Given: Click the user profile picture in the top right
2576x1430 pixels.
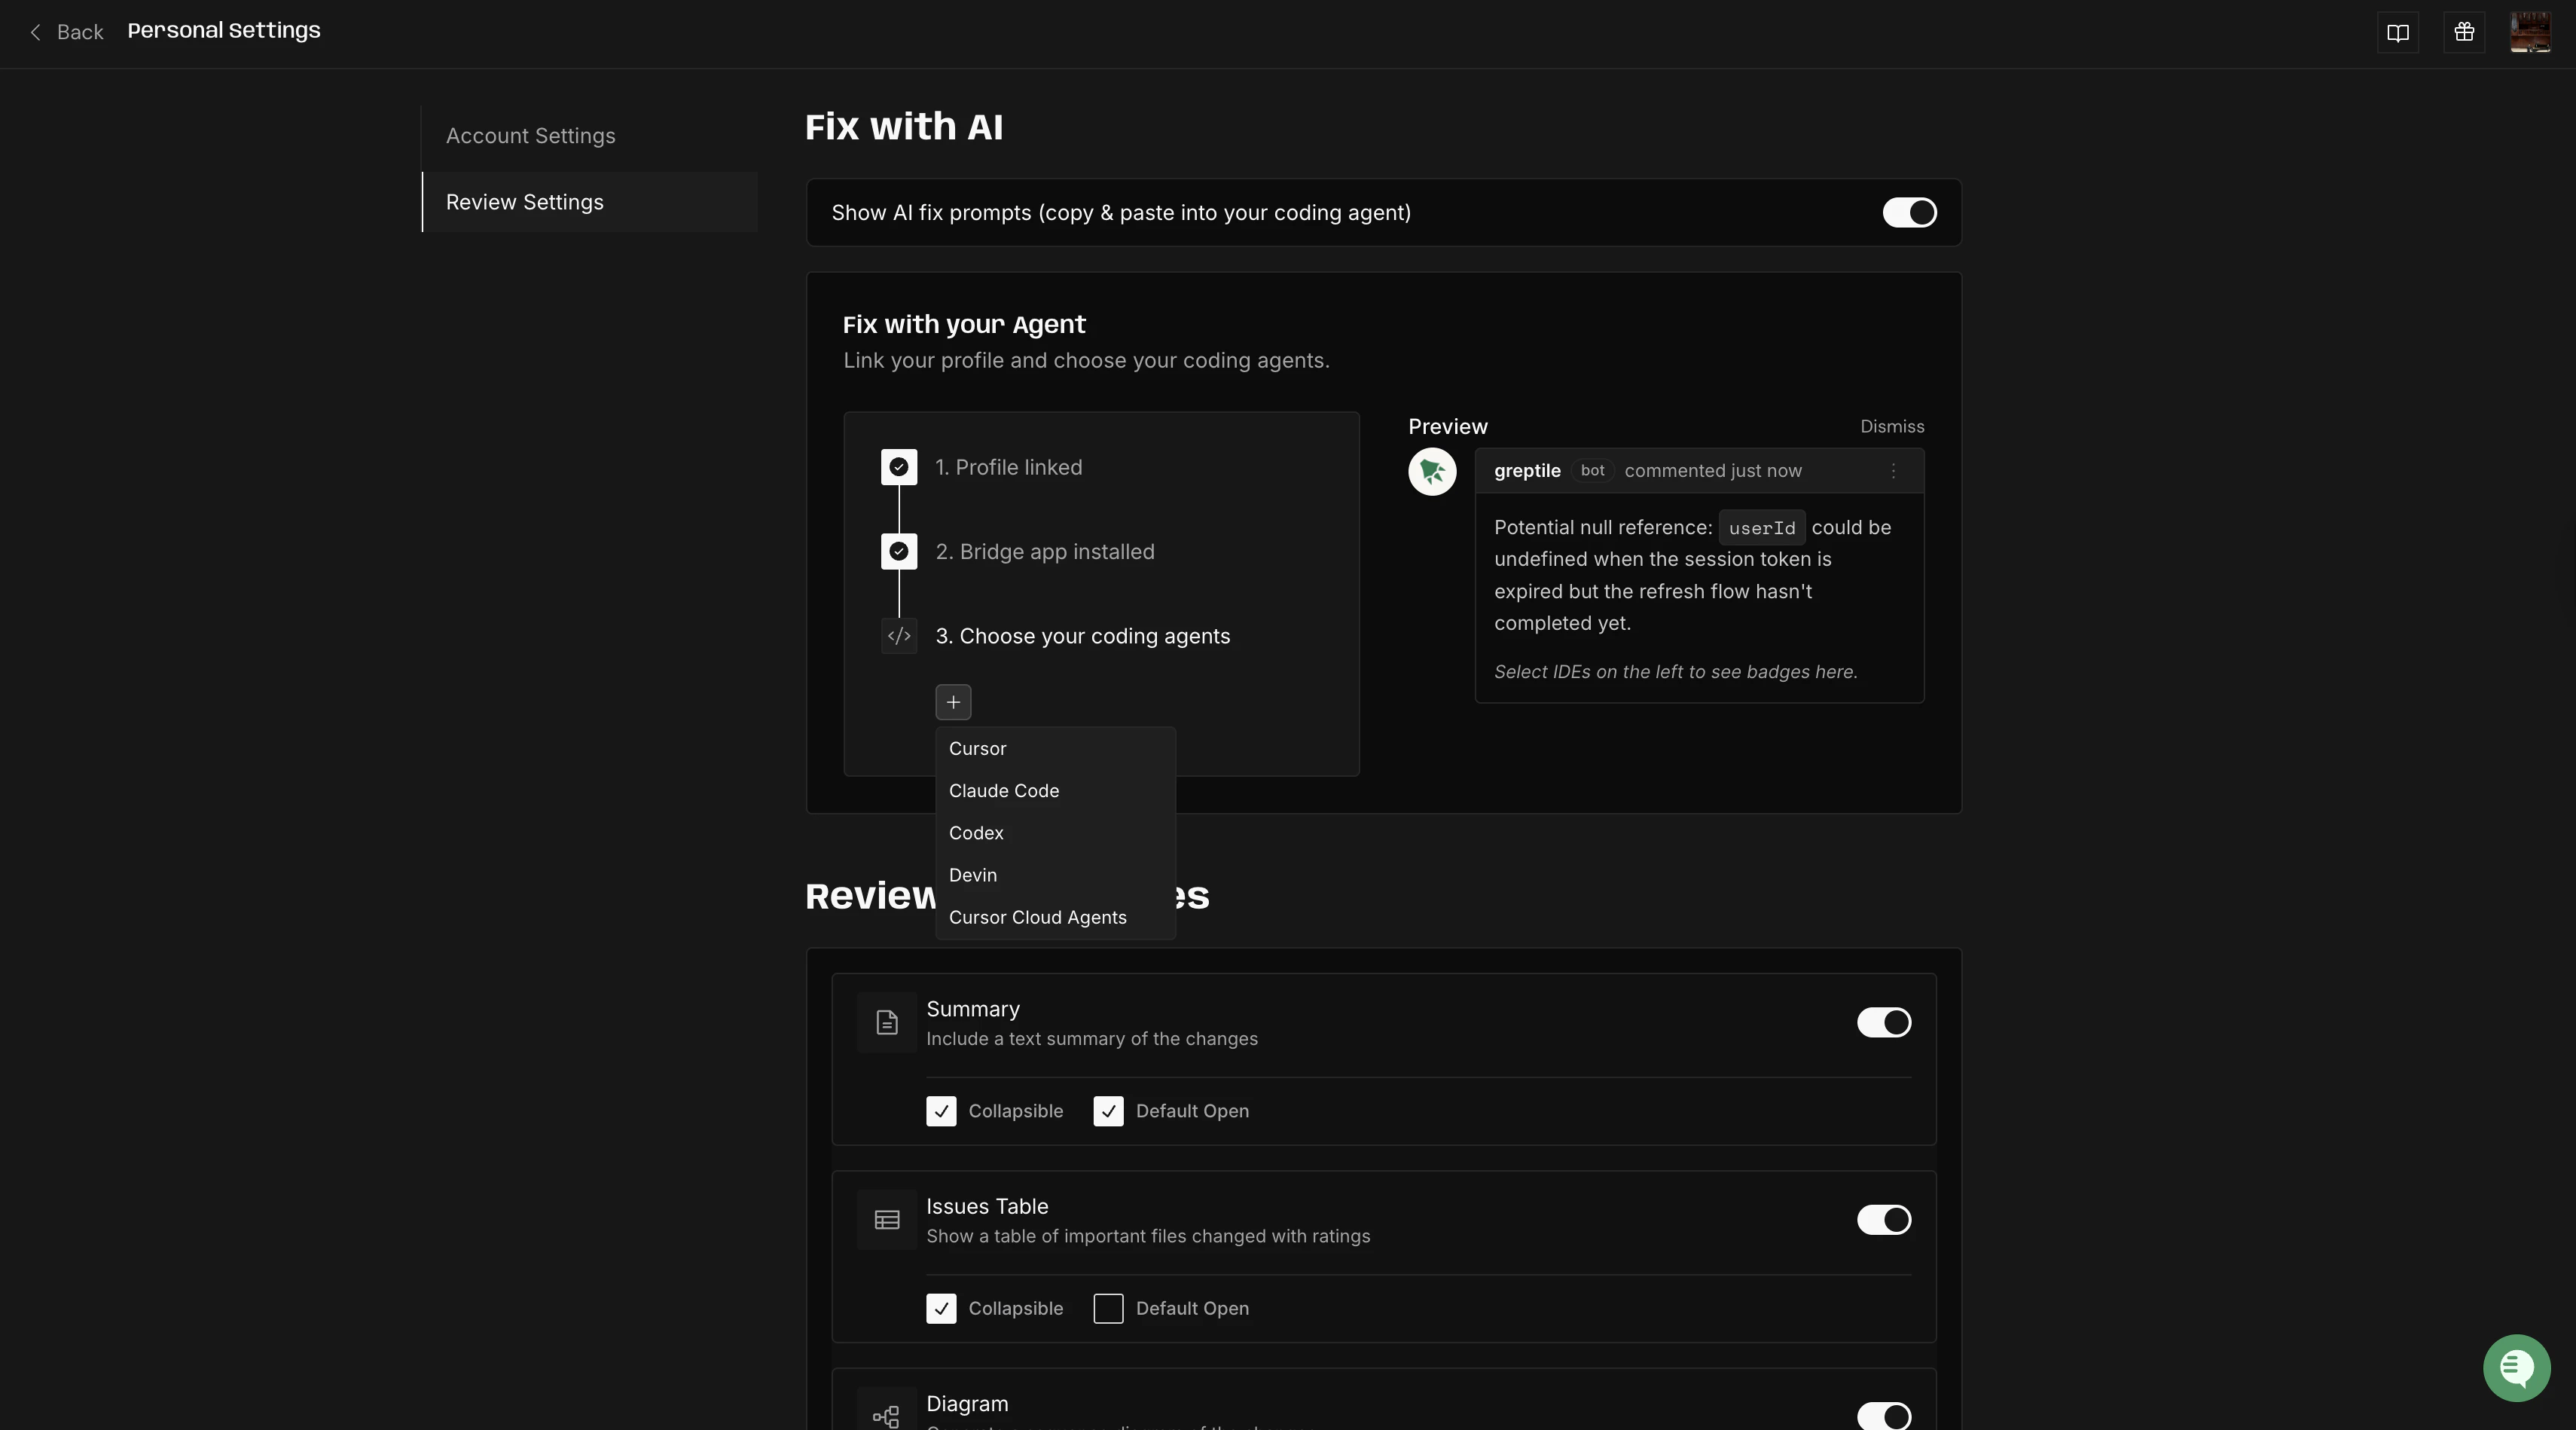Looking at the screenshot, I should pos(2530,31).
